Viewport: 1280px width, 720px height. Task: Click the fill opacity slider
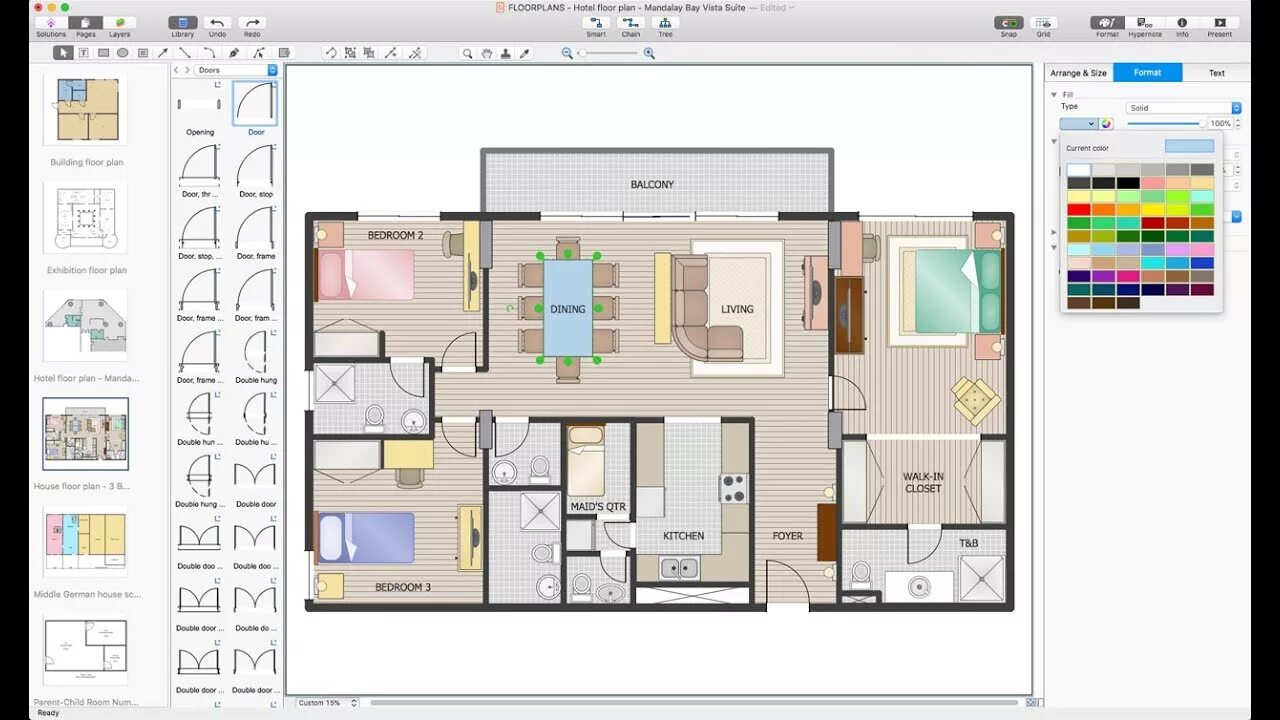point(1165,124)
